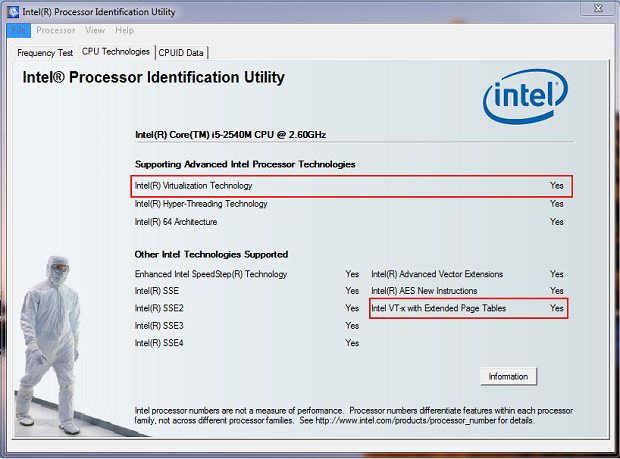The image size is (620, 459).
Task: Go to the CPUID Data tab
Action: [x=181, y=53]
